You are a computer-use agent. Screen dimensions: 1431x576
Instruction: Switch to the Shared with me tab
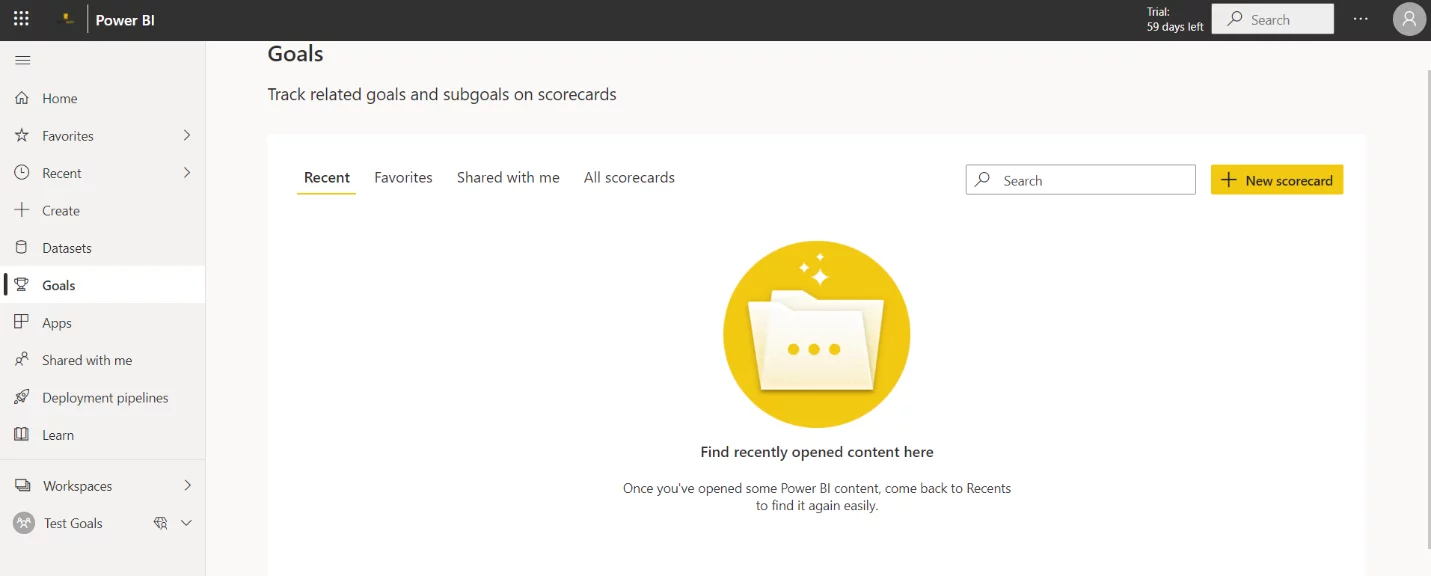coord(508,177)
